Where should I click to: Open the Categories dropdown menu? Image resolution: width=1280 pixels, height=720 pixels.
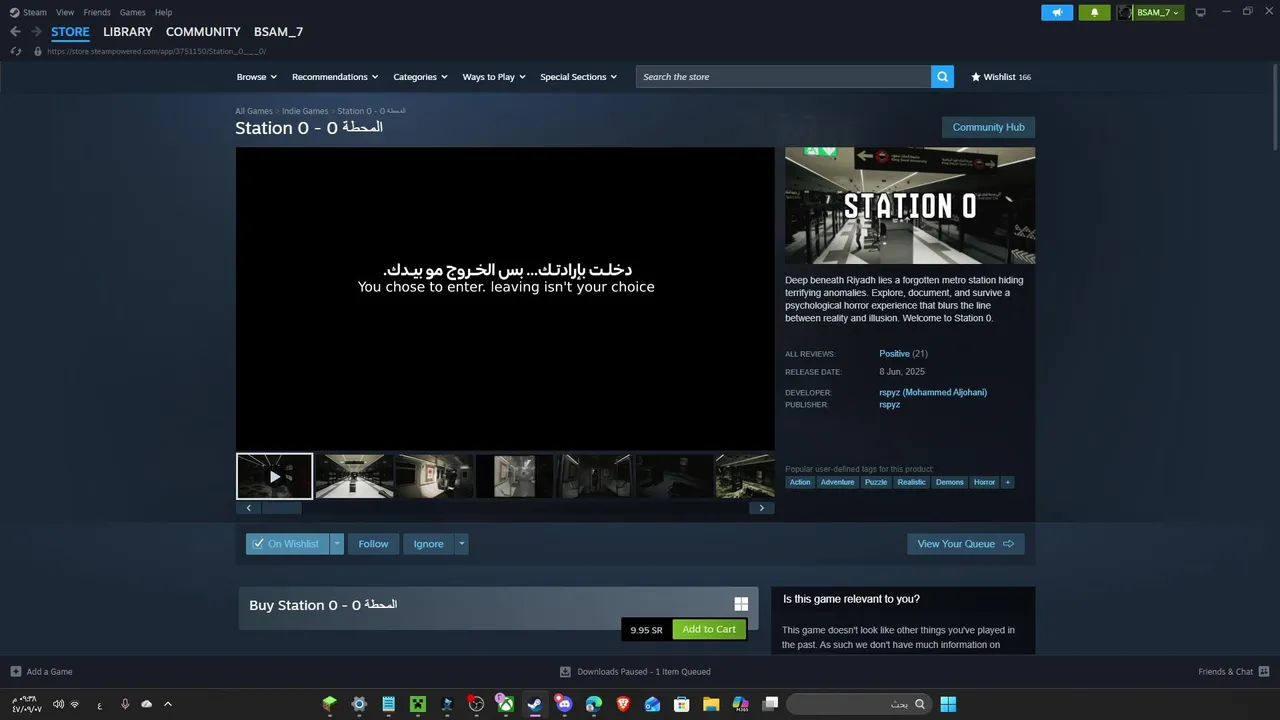tap(420, 77)
